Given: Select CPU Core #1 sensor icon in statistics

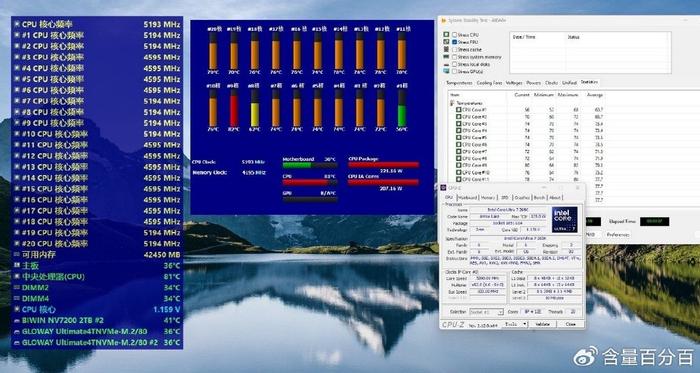Looking at the screenshot, I should (x=458, y=109).
